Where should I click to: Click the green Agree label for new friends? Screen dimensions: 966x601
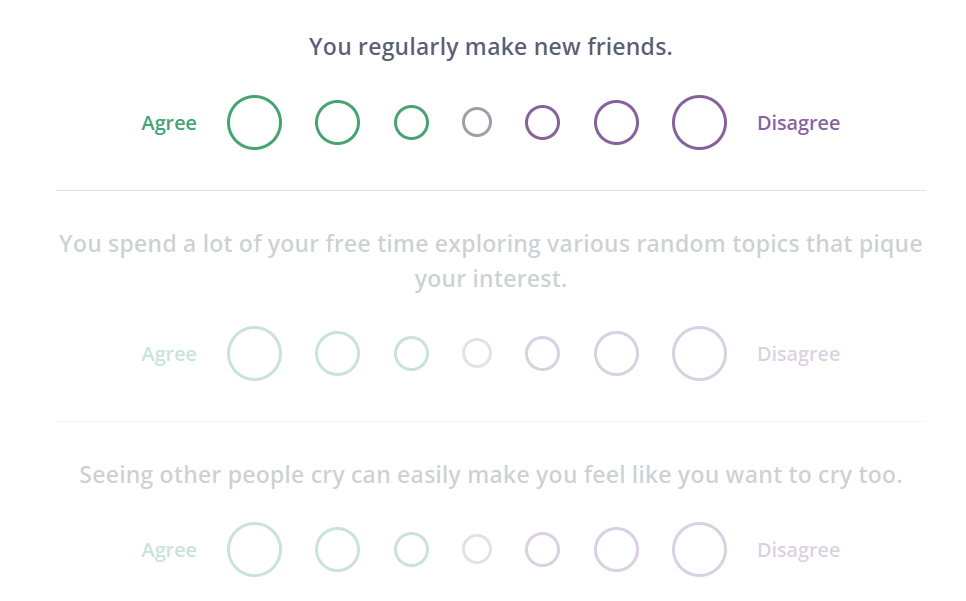(169, 124)
